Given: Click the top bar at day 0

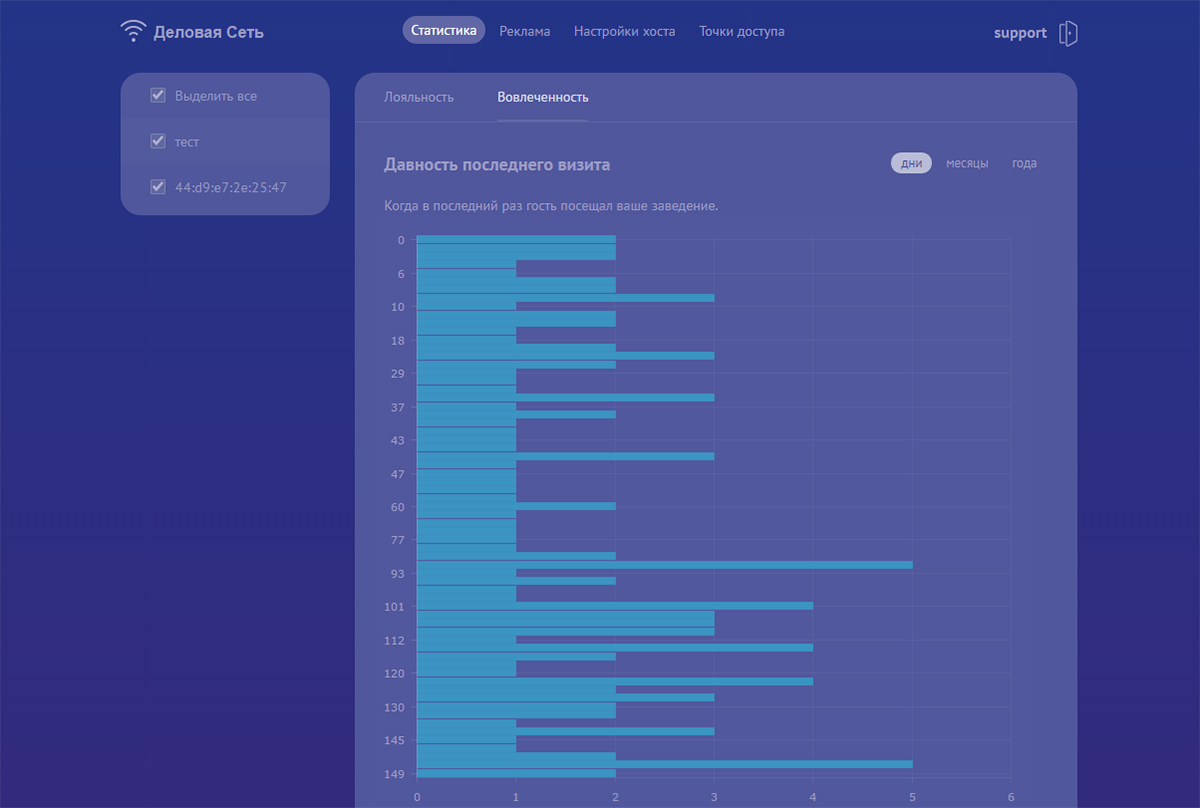Looking at the screenshot, I should click(x=515, y=240).
